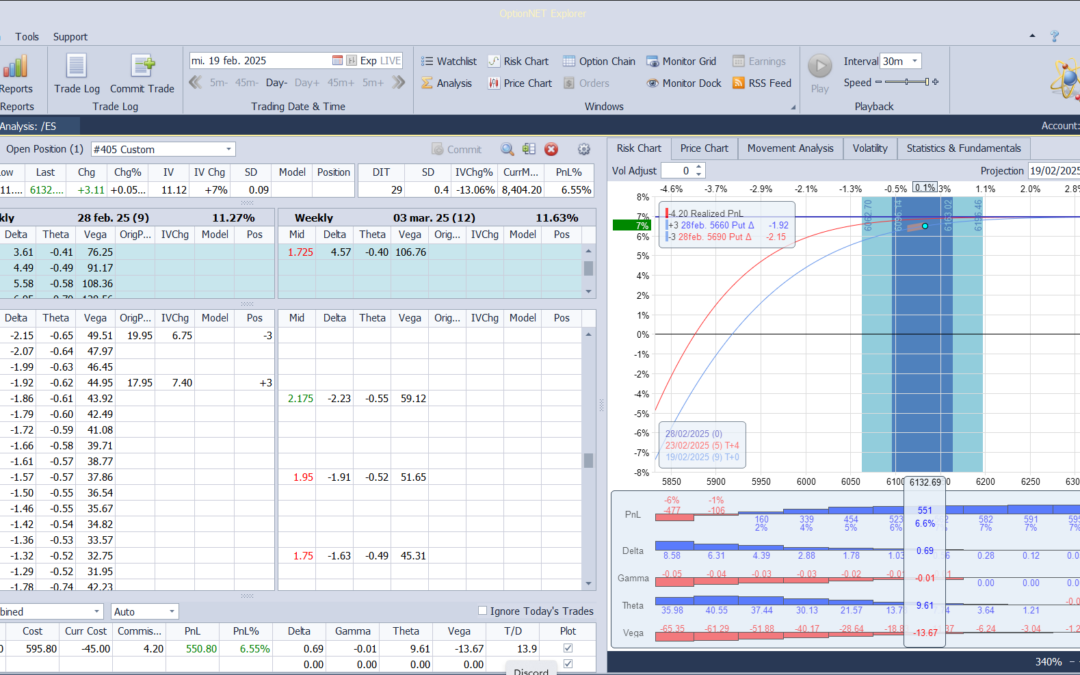Screen dimensions: 1080x675
Task: Open position settings gear icon
Action: [x=584, y=149]
